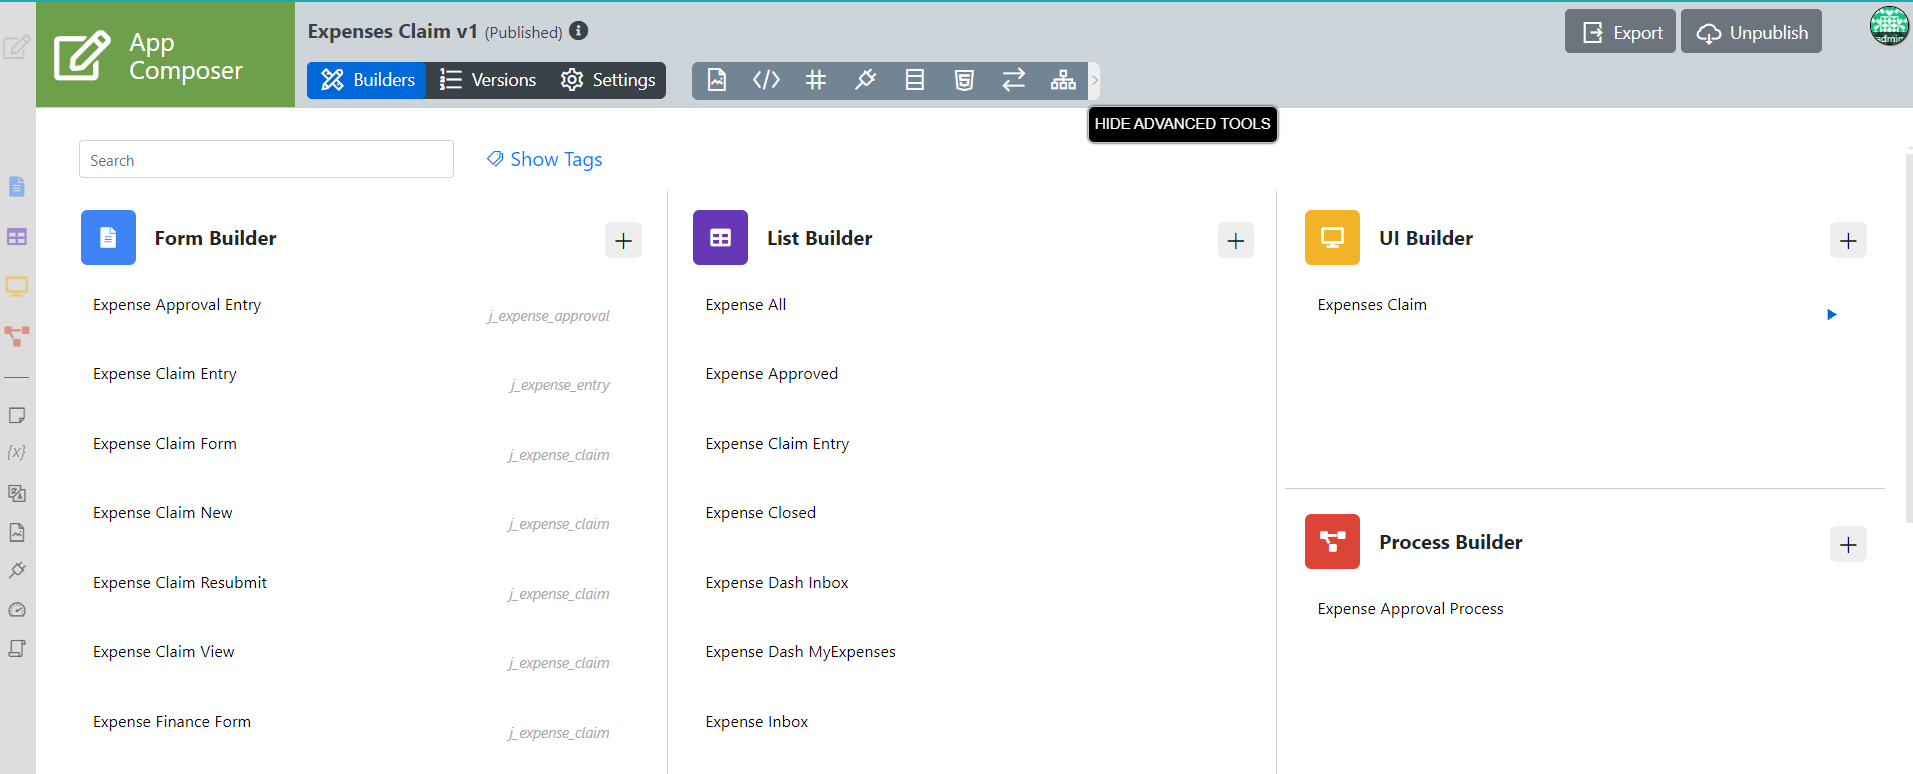Image resolution: width=1913 pixels, height=774 pixels.
Task: Click the info icon beside Expenses Claim v1
Action: [579, 31]
